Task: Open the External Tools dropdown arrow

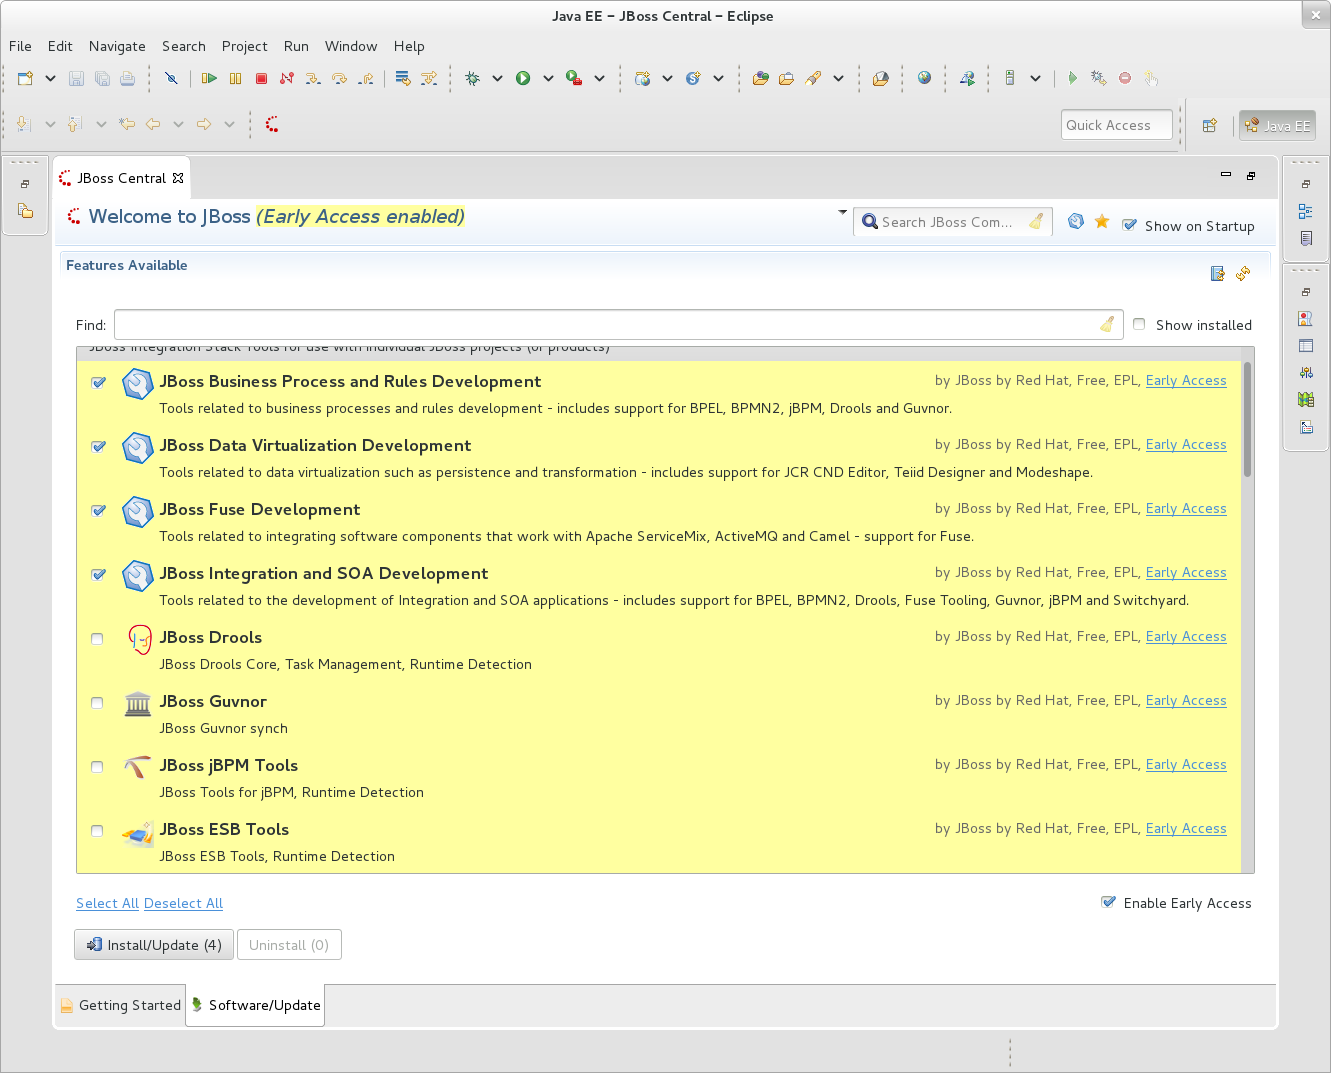Action: click(599, 78)
